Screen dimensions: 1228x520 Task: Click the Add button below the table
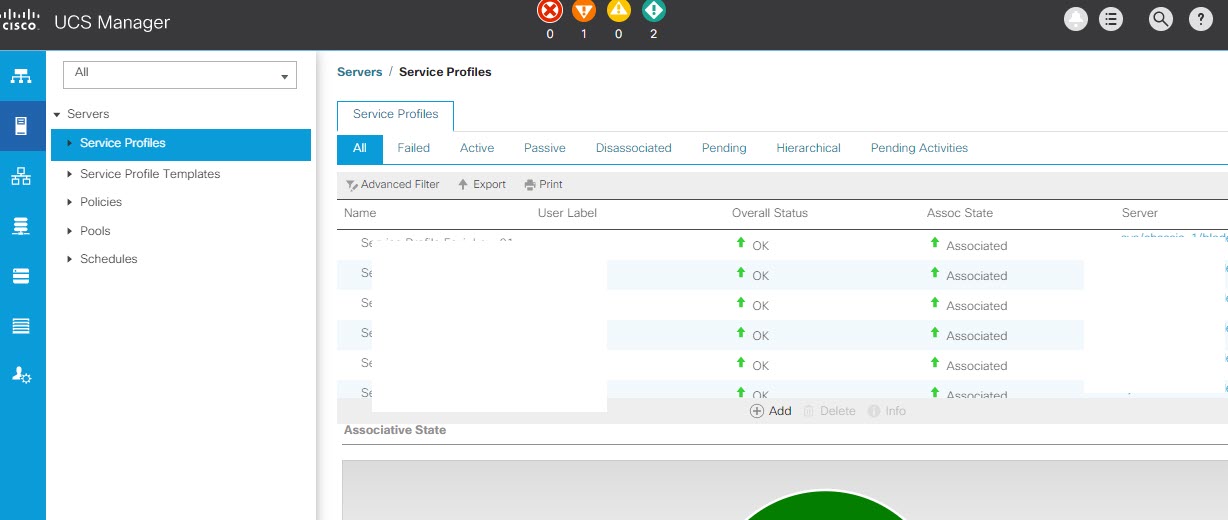[771, 411]
